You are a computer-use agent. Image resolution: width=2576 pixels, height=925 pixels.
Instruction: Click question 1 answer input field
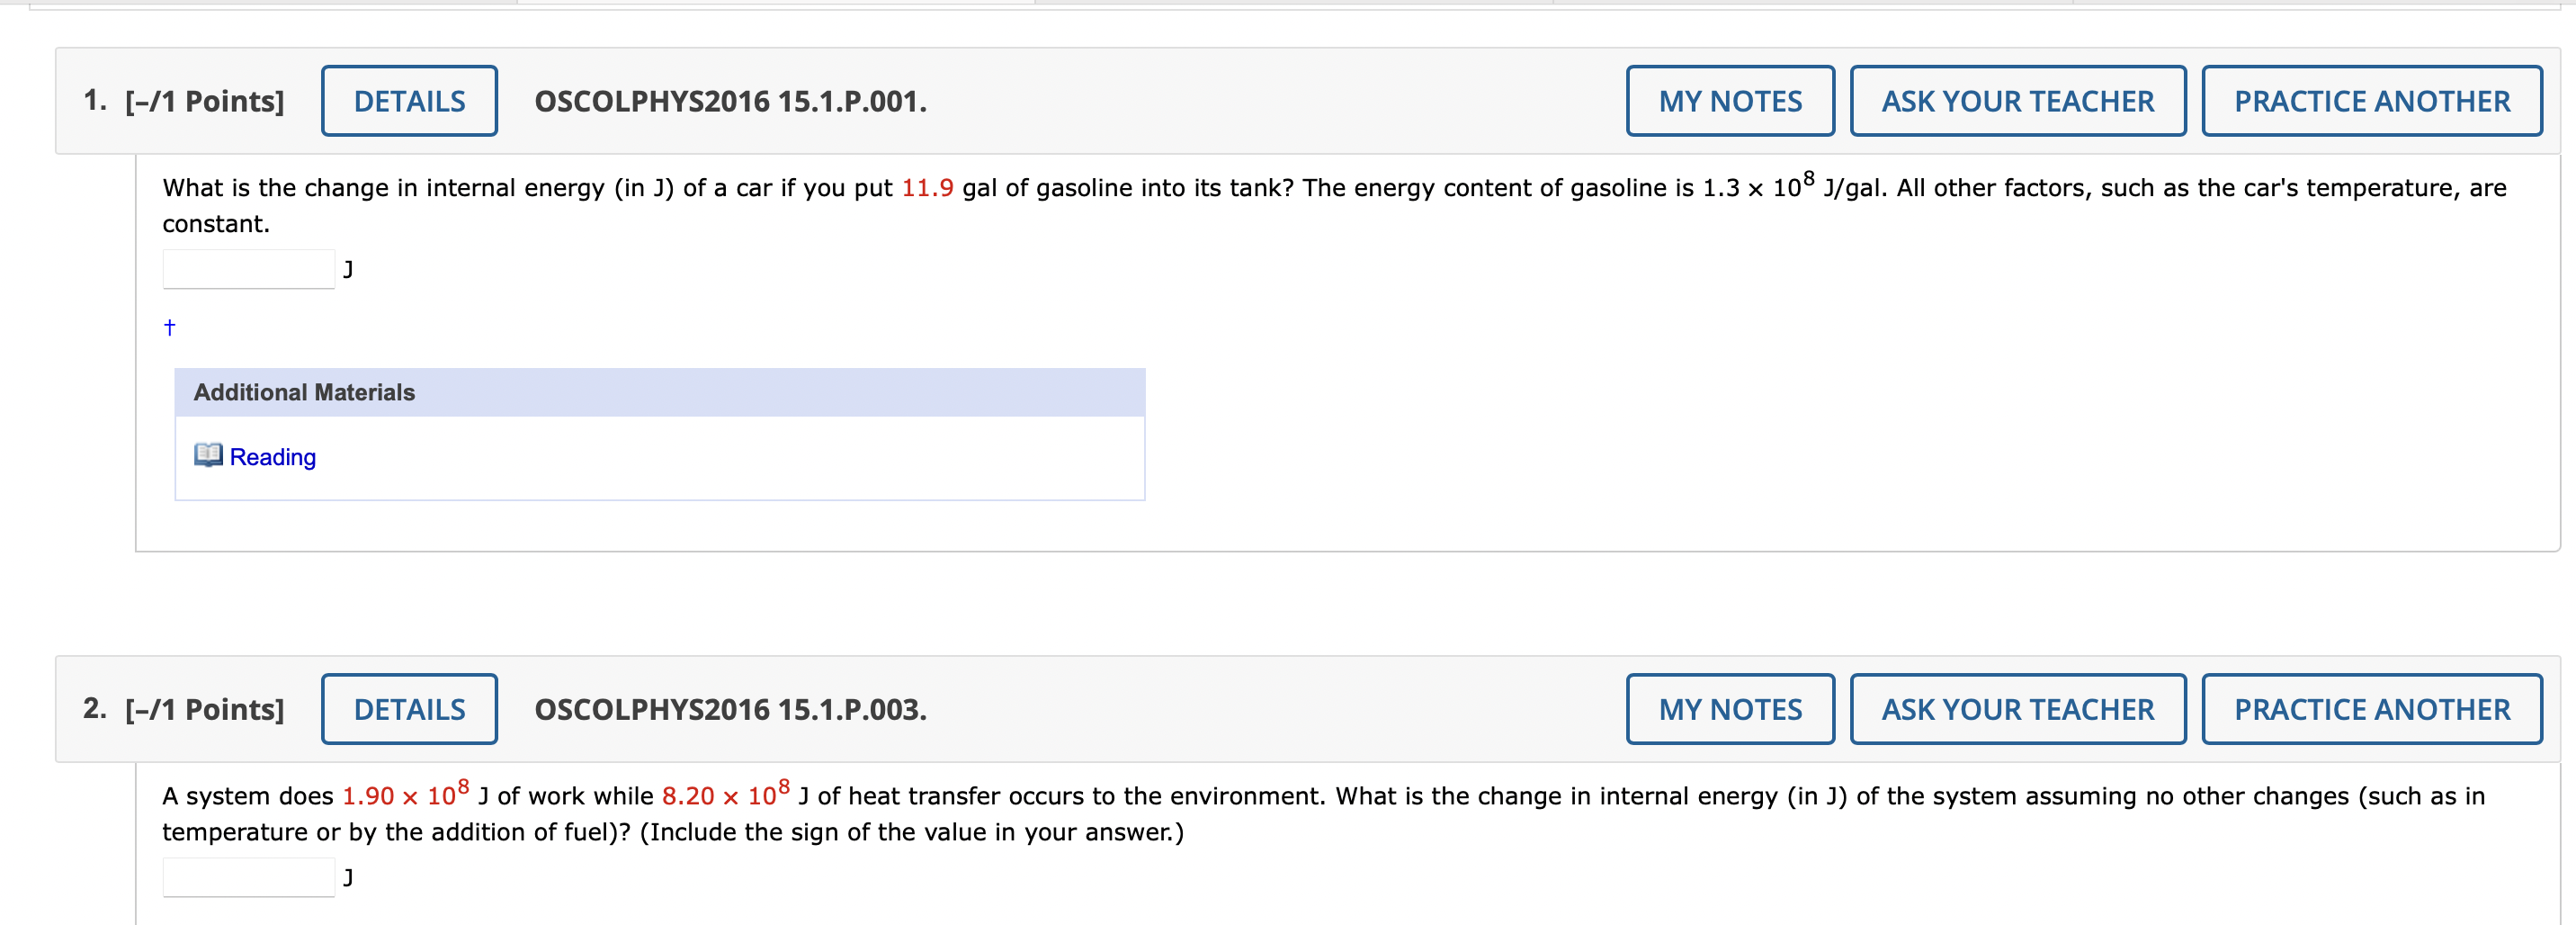247,268
